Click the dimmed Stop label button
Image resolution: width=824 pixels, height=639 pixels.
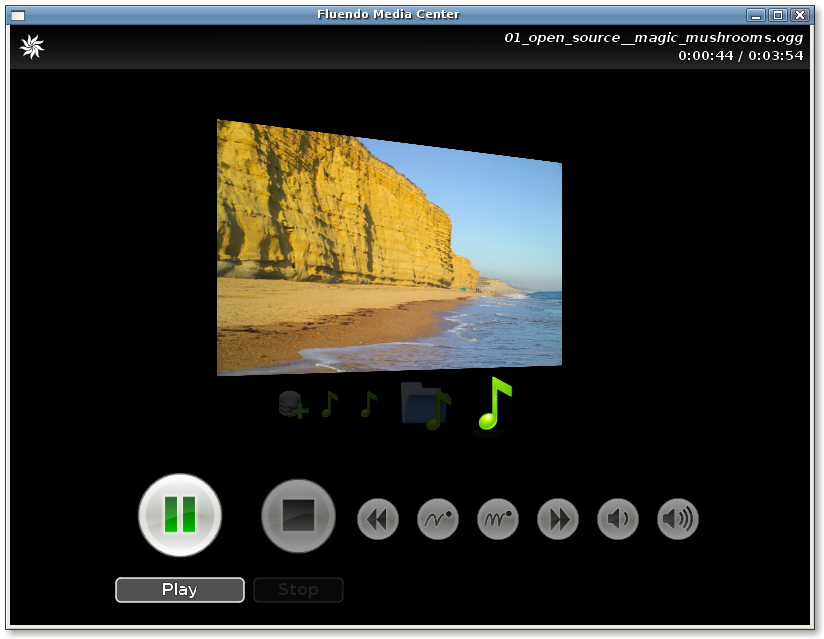(x=298, y=590)
